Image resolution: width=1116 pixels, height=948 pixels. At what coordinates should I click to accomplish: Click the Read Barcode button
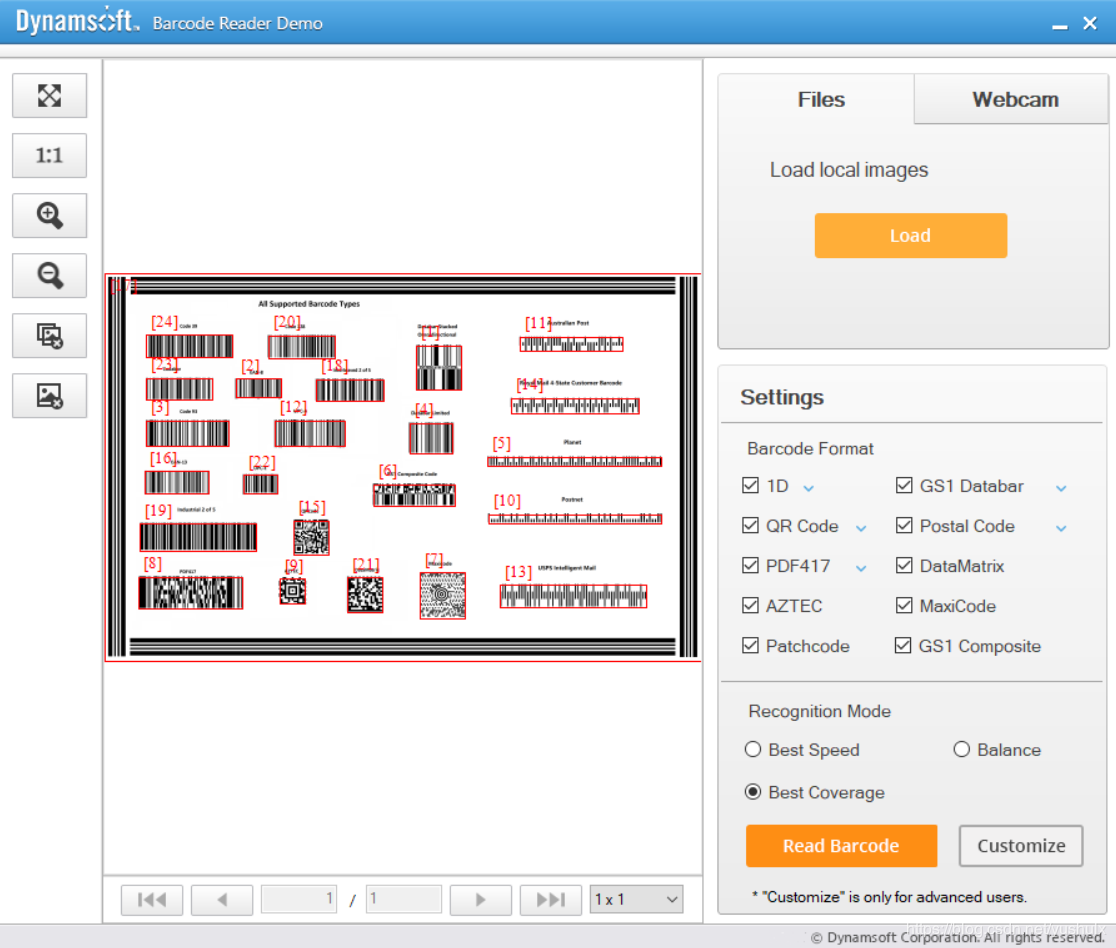pos(841,846)
